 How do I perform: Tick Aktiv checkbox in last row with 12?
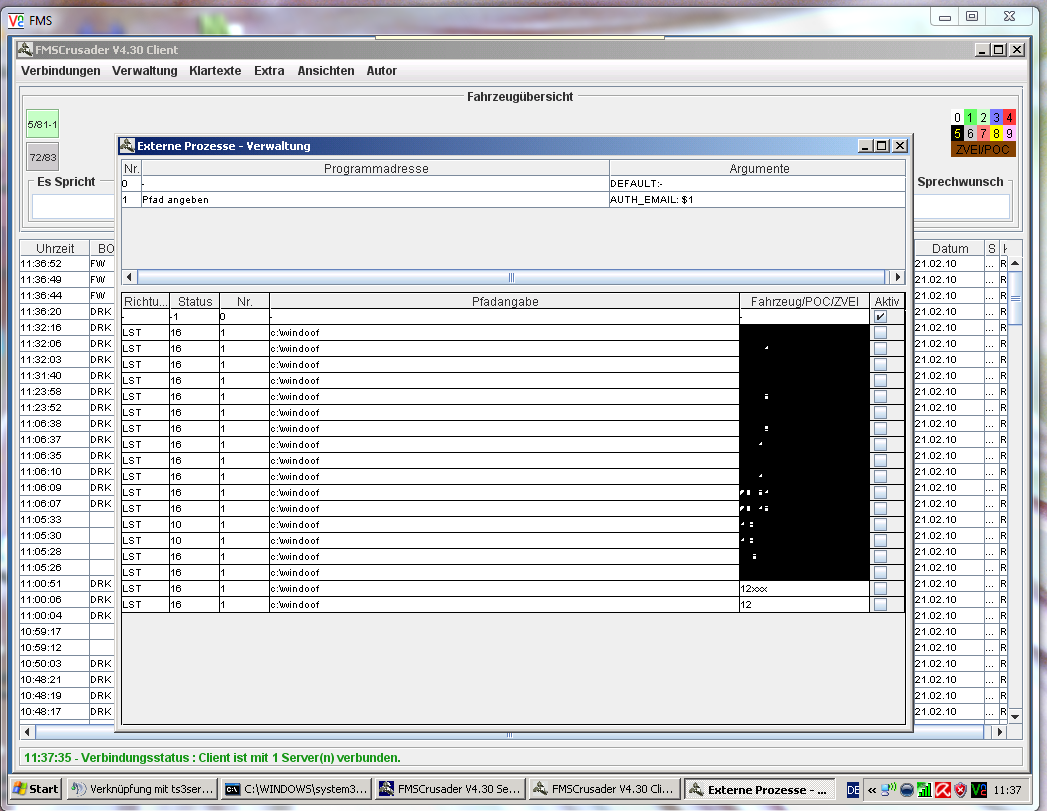pyautogui.click(x=880, y=605)
